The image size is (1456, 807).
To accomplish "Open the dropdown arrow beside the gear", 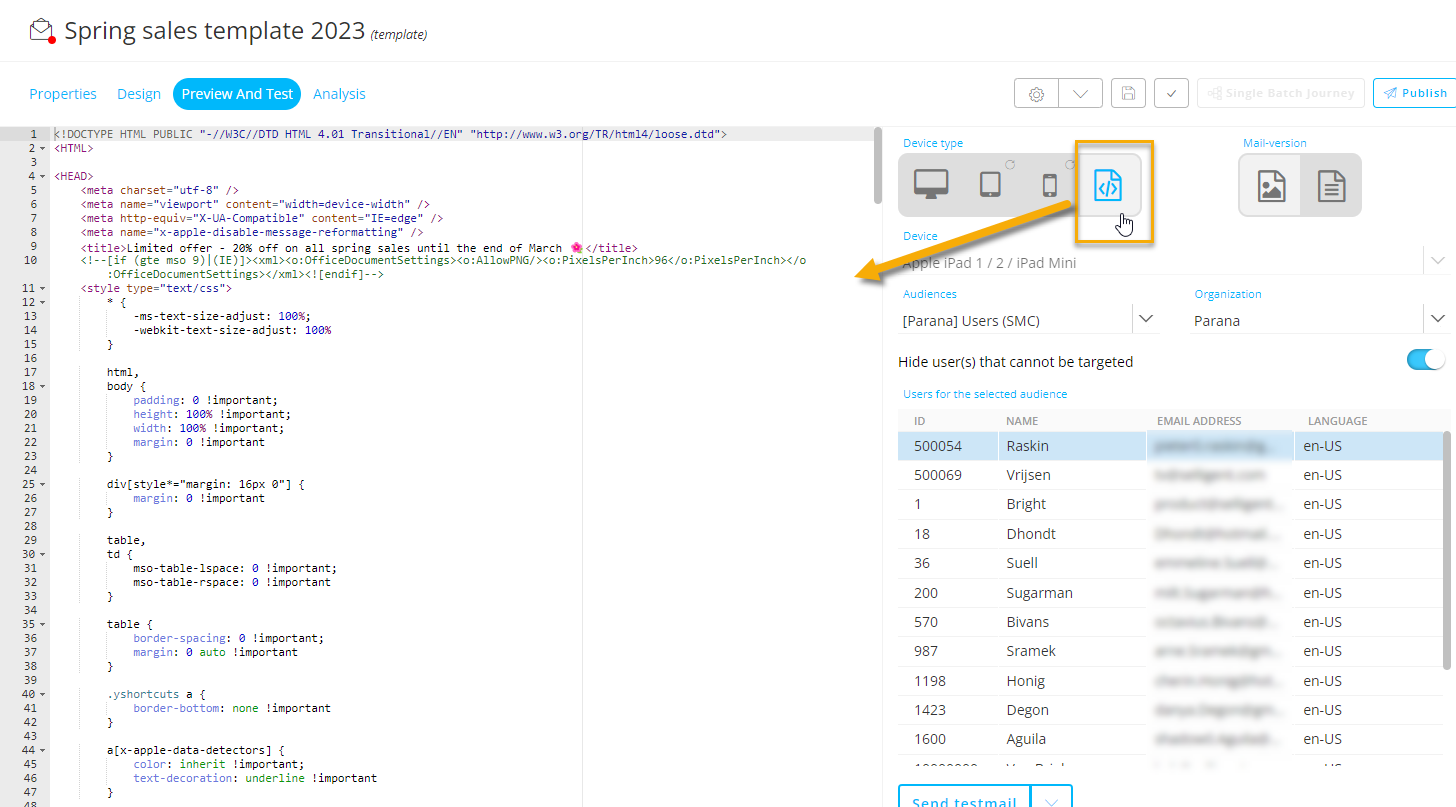I will tap(1080, 93).
